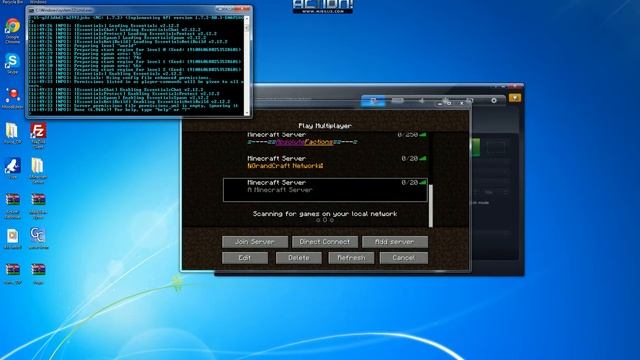Open Direct Connect dialog
Viewport: 640px width, 360px height.
pos(325,242)
